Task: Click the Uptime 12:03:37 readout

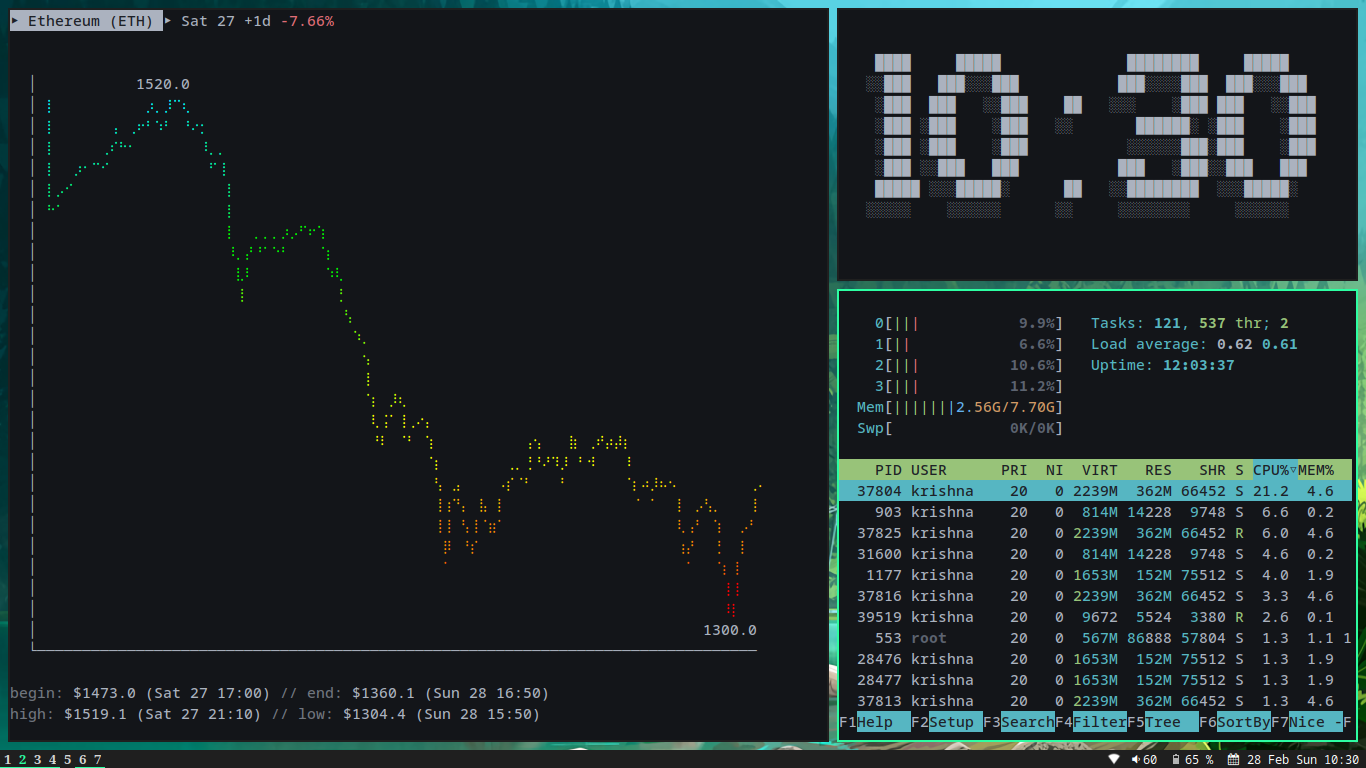Action: pos(1163,365)
